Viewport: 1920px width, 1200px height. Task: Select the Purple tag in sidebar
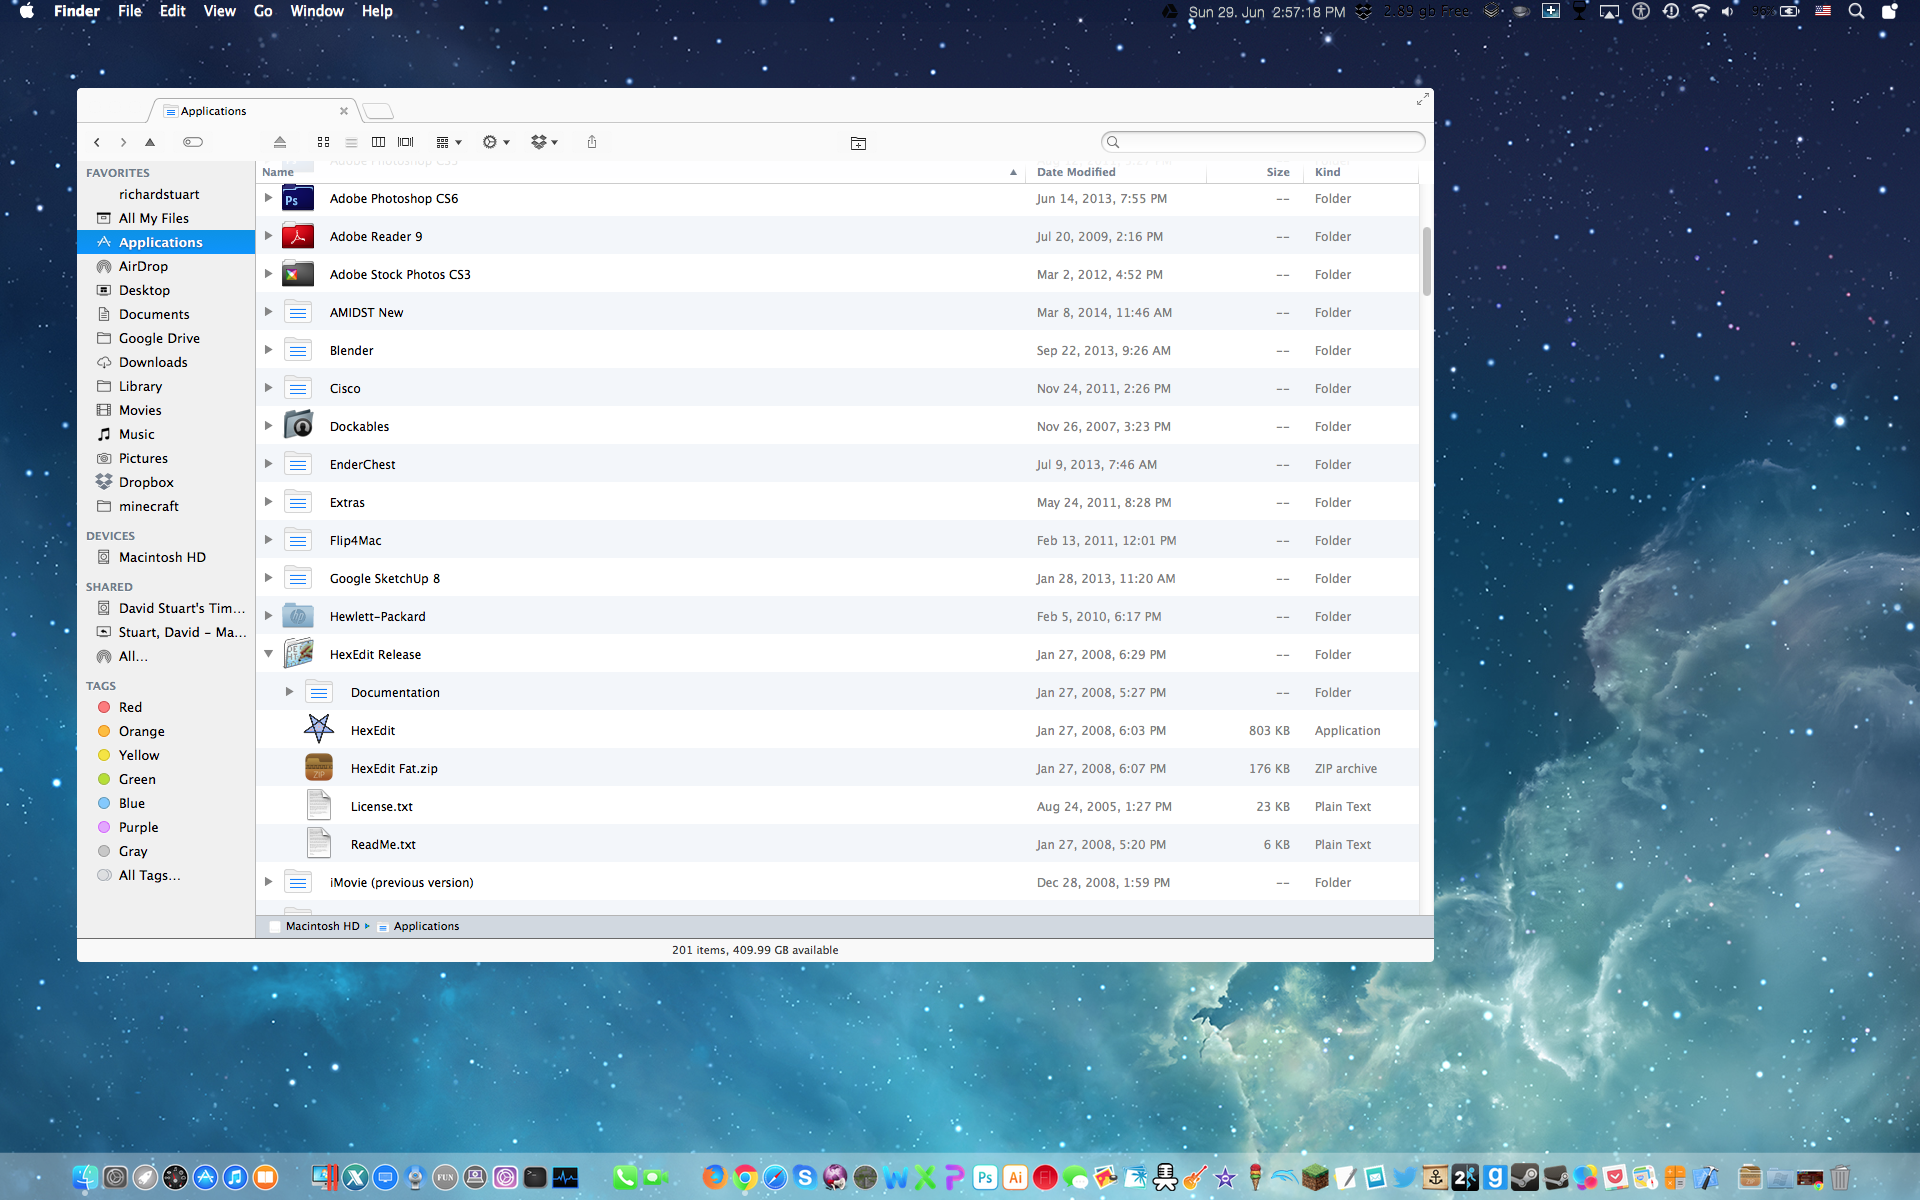pyautogui.click(x=138, y=827)
